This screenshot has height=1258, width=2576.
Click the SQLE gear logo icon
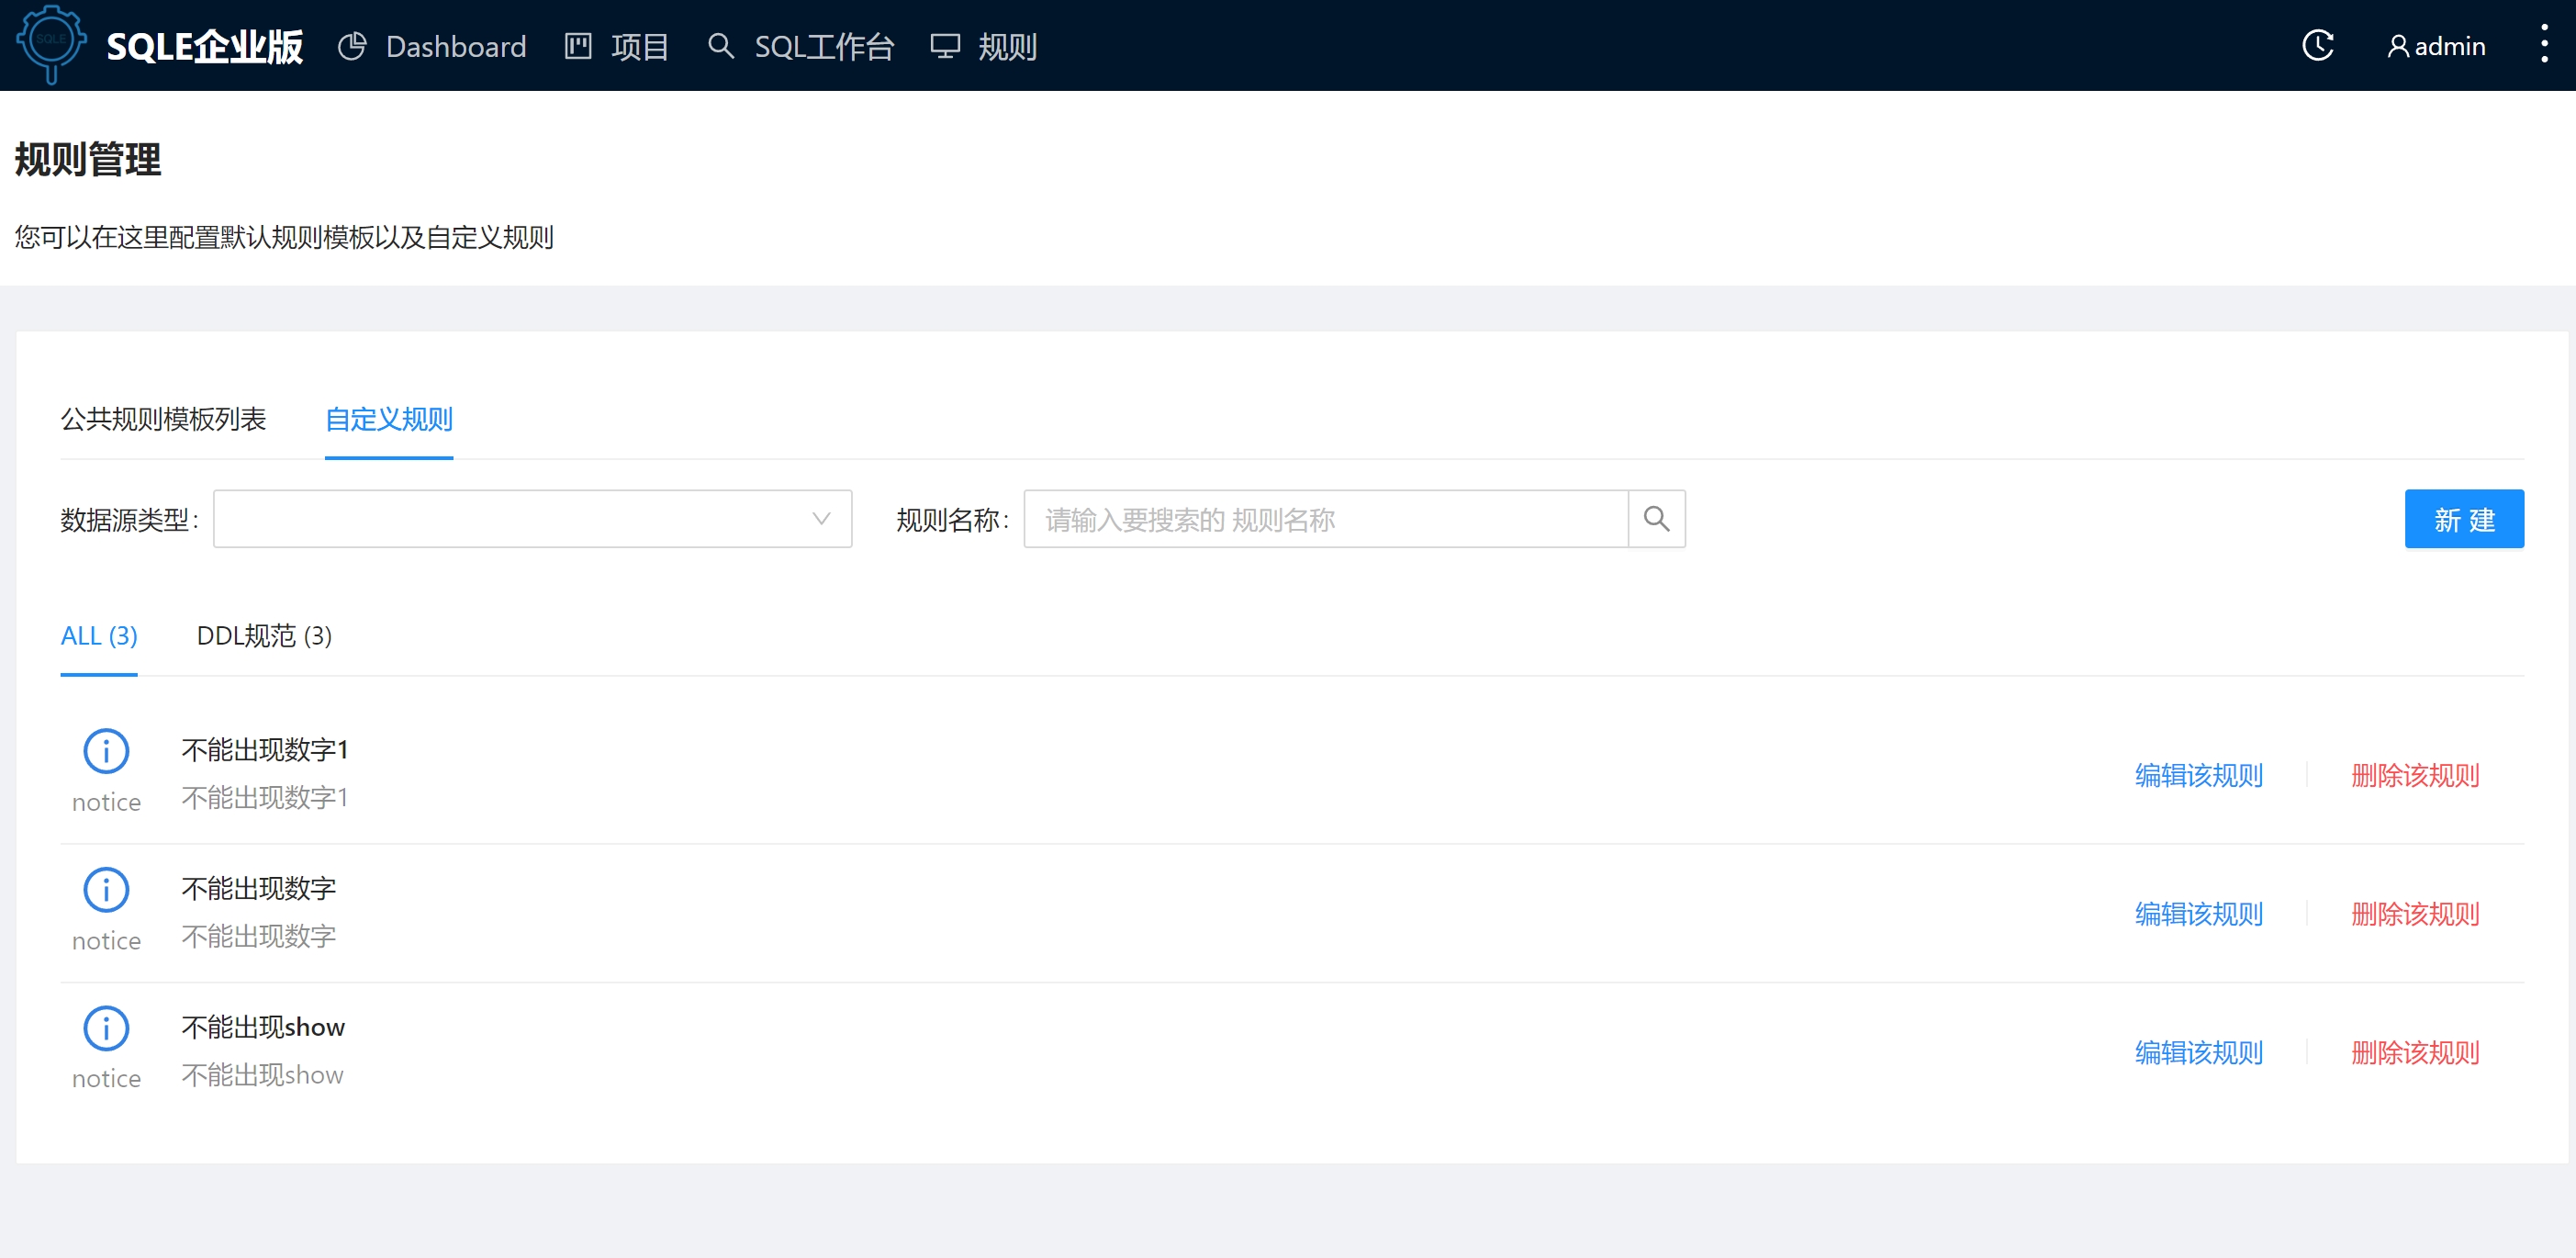(x=51, y=45)
